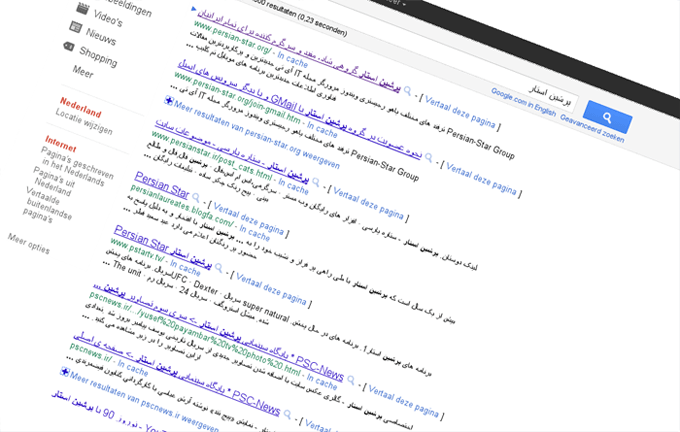The image size is (680, 432).
Task: Open In cache for www.pstartv.tv/
Action: pyautogui.click(x=185, y=268)
